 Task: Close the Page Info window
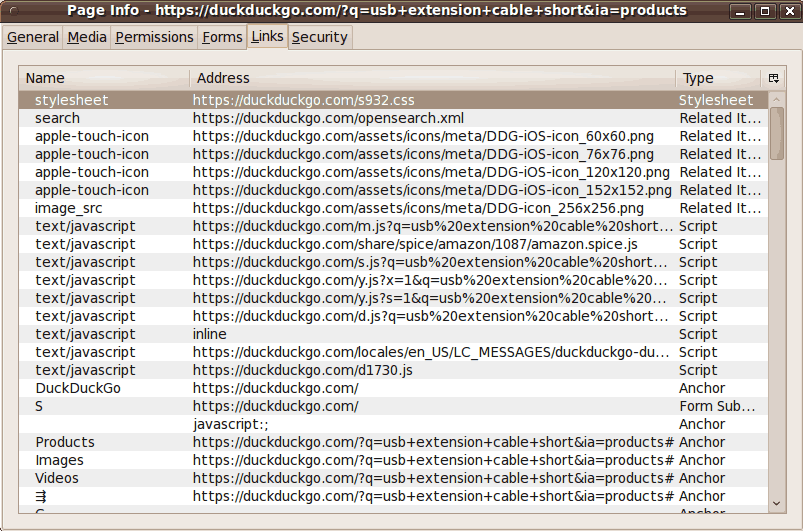(x=790, y=11)
